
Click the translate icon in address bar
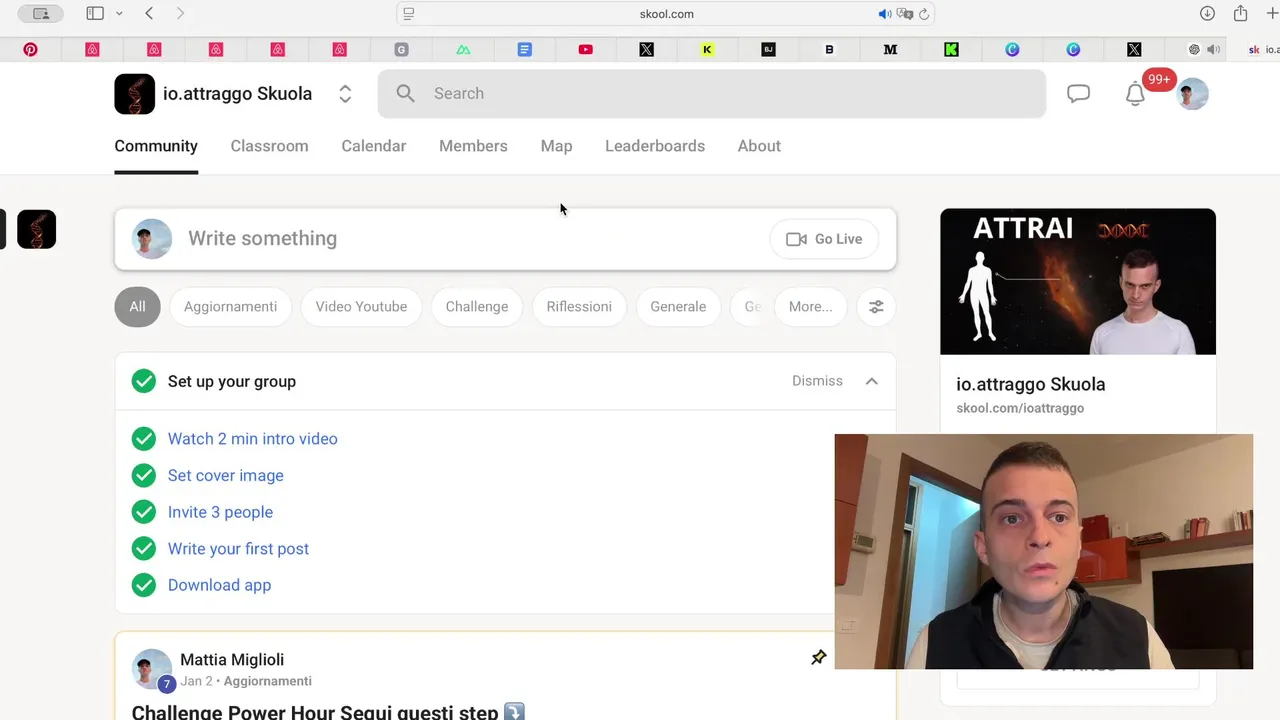click(x=905, y=14)
